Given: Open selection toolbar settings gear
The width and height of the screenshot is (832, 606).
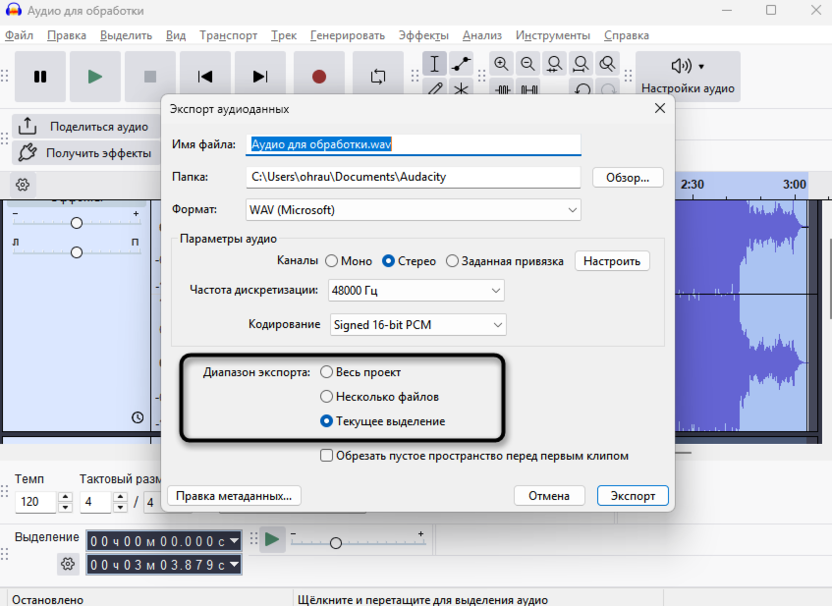Looking at the screenshot, I should tap(68, 564).
